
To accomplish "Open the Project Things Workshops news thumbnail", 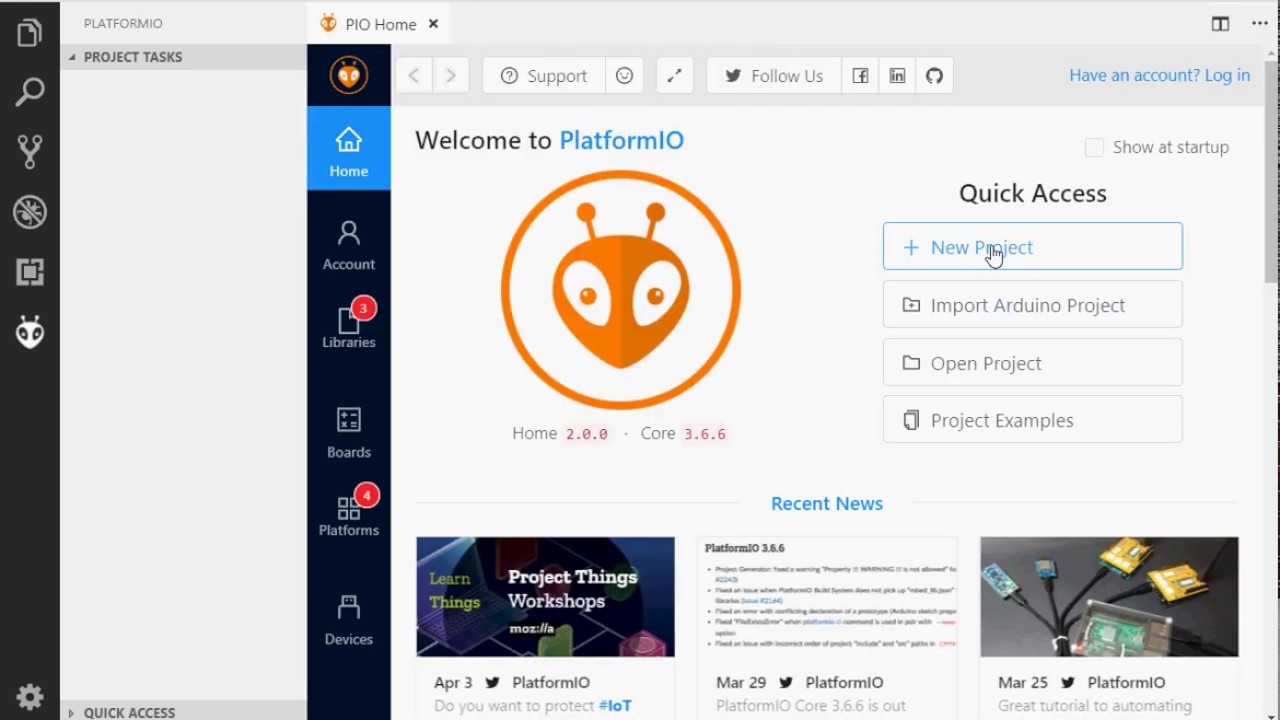I will click(545, 597).
